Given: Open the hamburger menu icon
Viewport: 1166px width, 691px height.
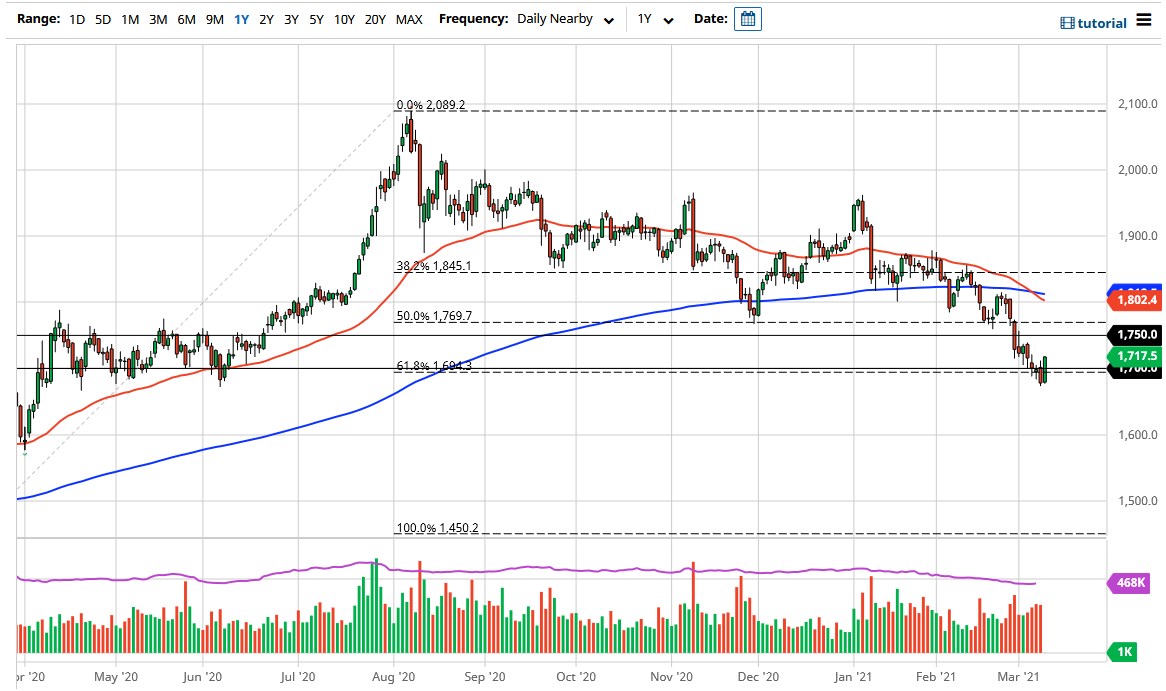Looking at the screenshot, I should (x=1143, y=22).
